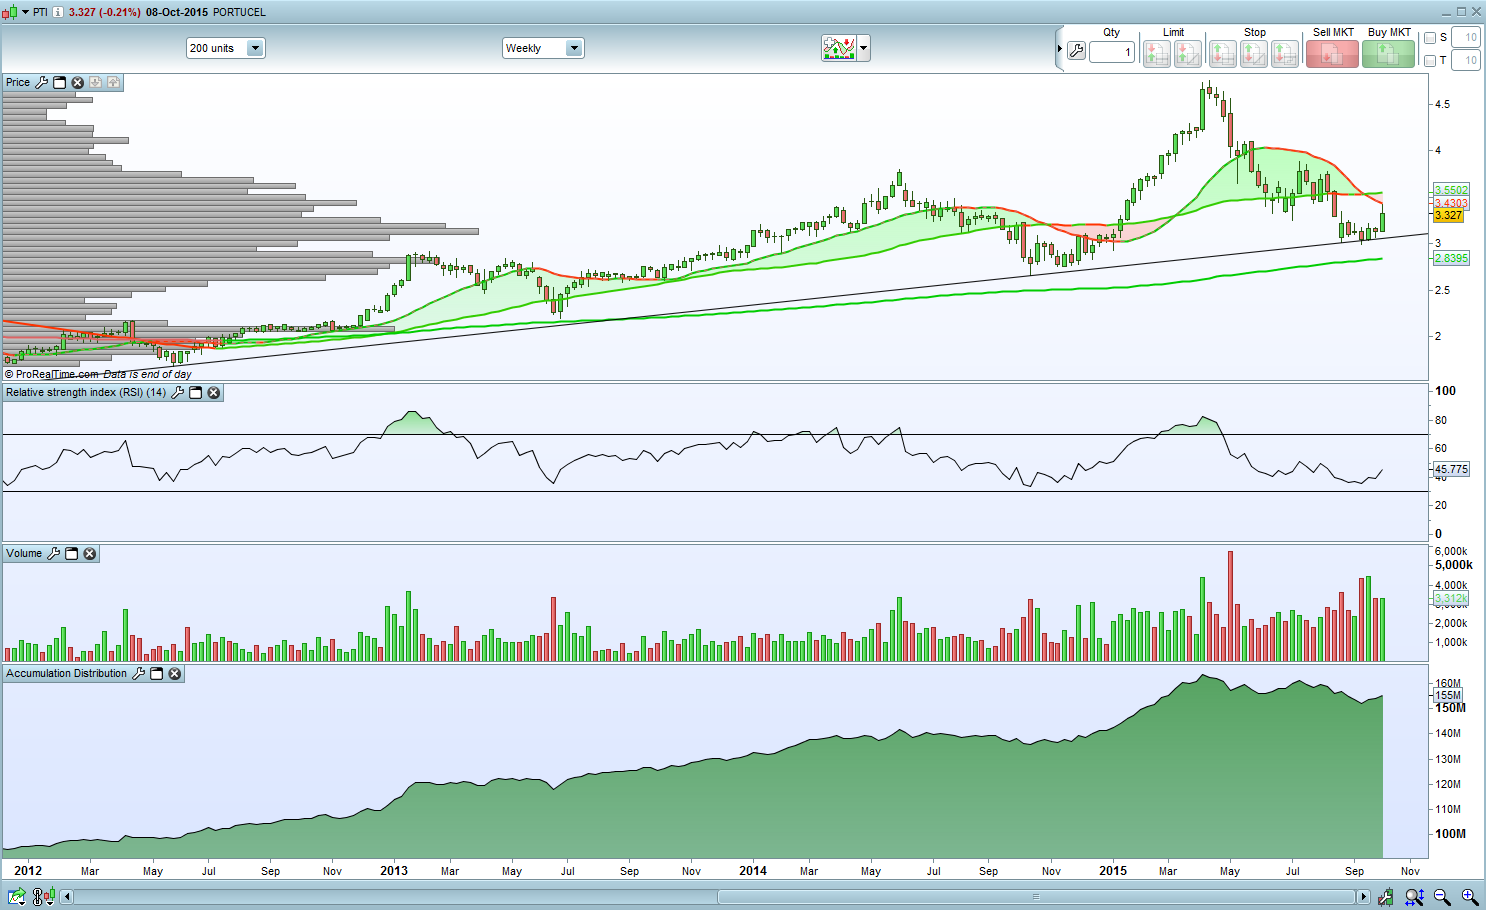
Task: Click the horizontal chart scrollbar thumb
Action: pyautogui.click(x=1036, y=897)
